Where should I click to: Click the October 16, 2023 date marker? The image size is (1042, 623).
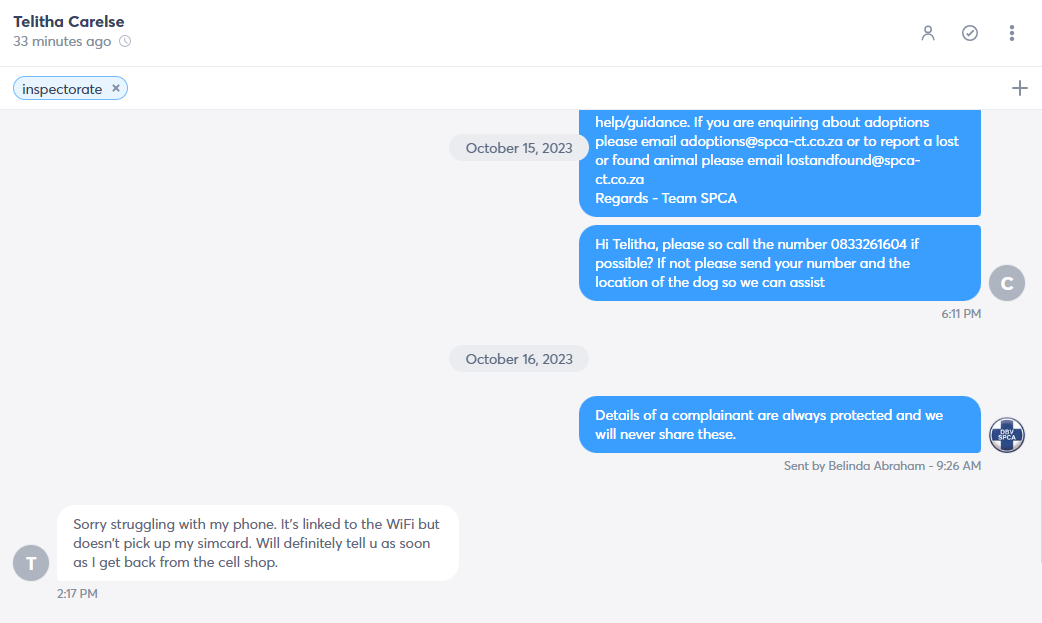point(519,359)
